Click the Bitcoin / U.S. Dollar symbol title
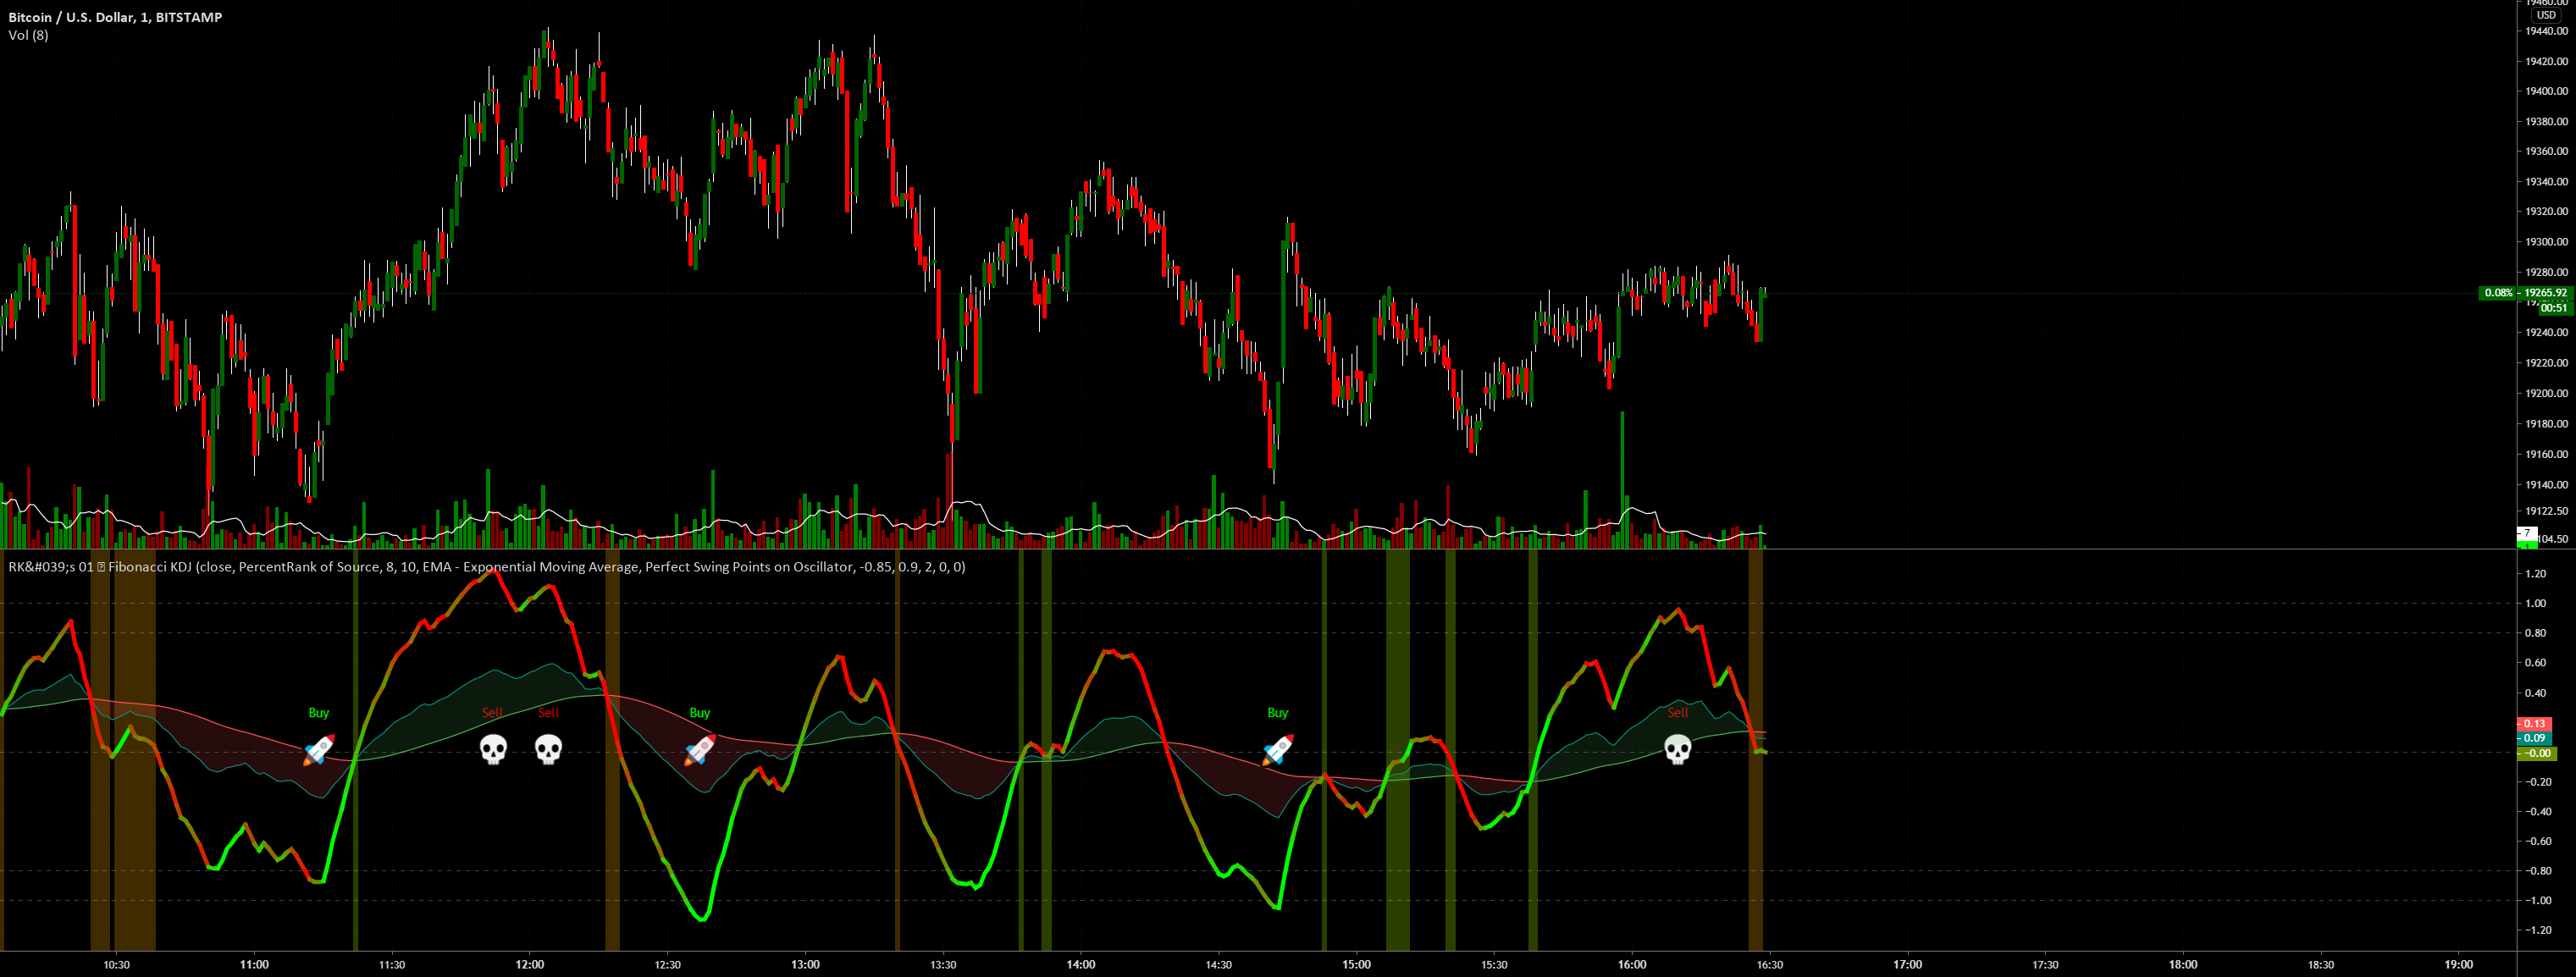Viewport: 2576px width, 977px height. tap(115, 17)
